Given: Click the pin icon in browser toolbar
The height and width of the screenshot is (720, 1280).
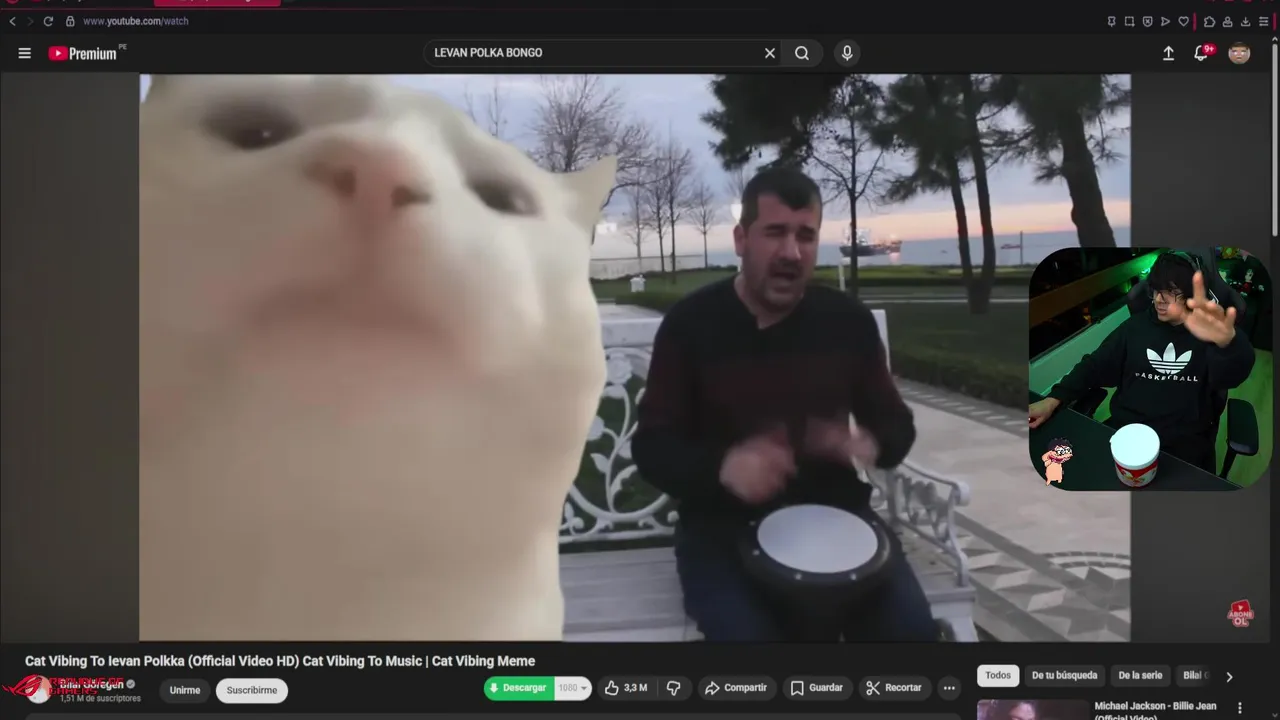Looking at the screenshot, I should (x=1111, y=21).
